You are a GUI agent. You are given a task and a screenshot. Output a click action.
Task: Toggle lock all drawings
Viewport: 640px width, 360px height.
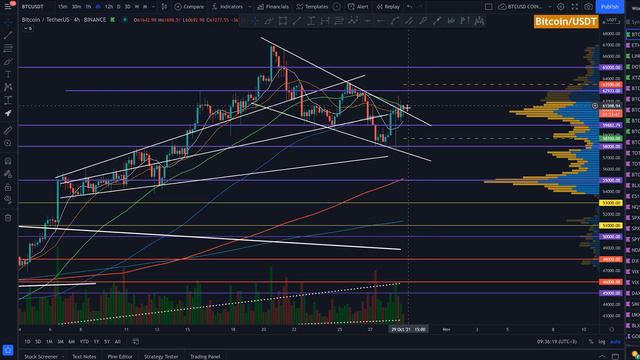(8, 187)
